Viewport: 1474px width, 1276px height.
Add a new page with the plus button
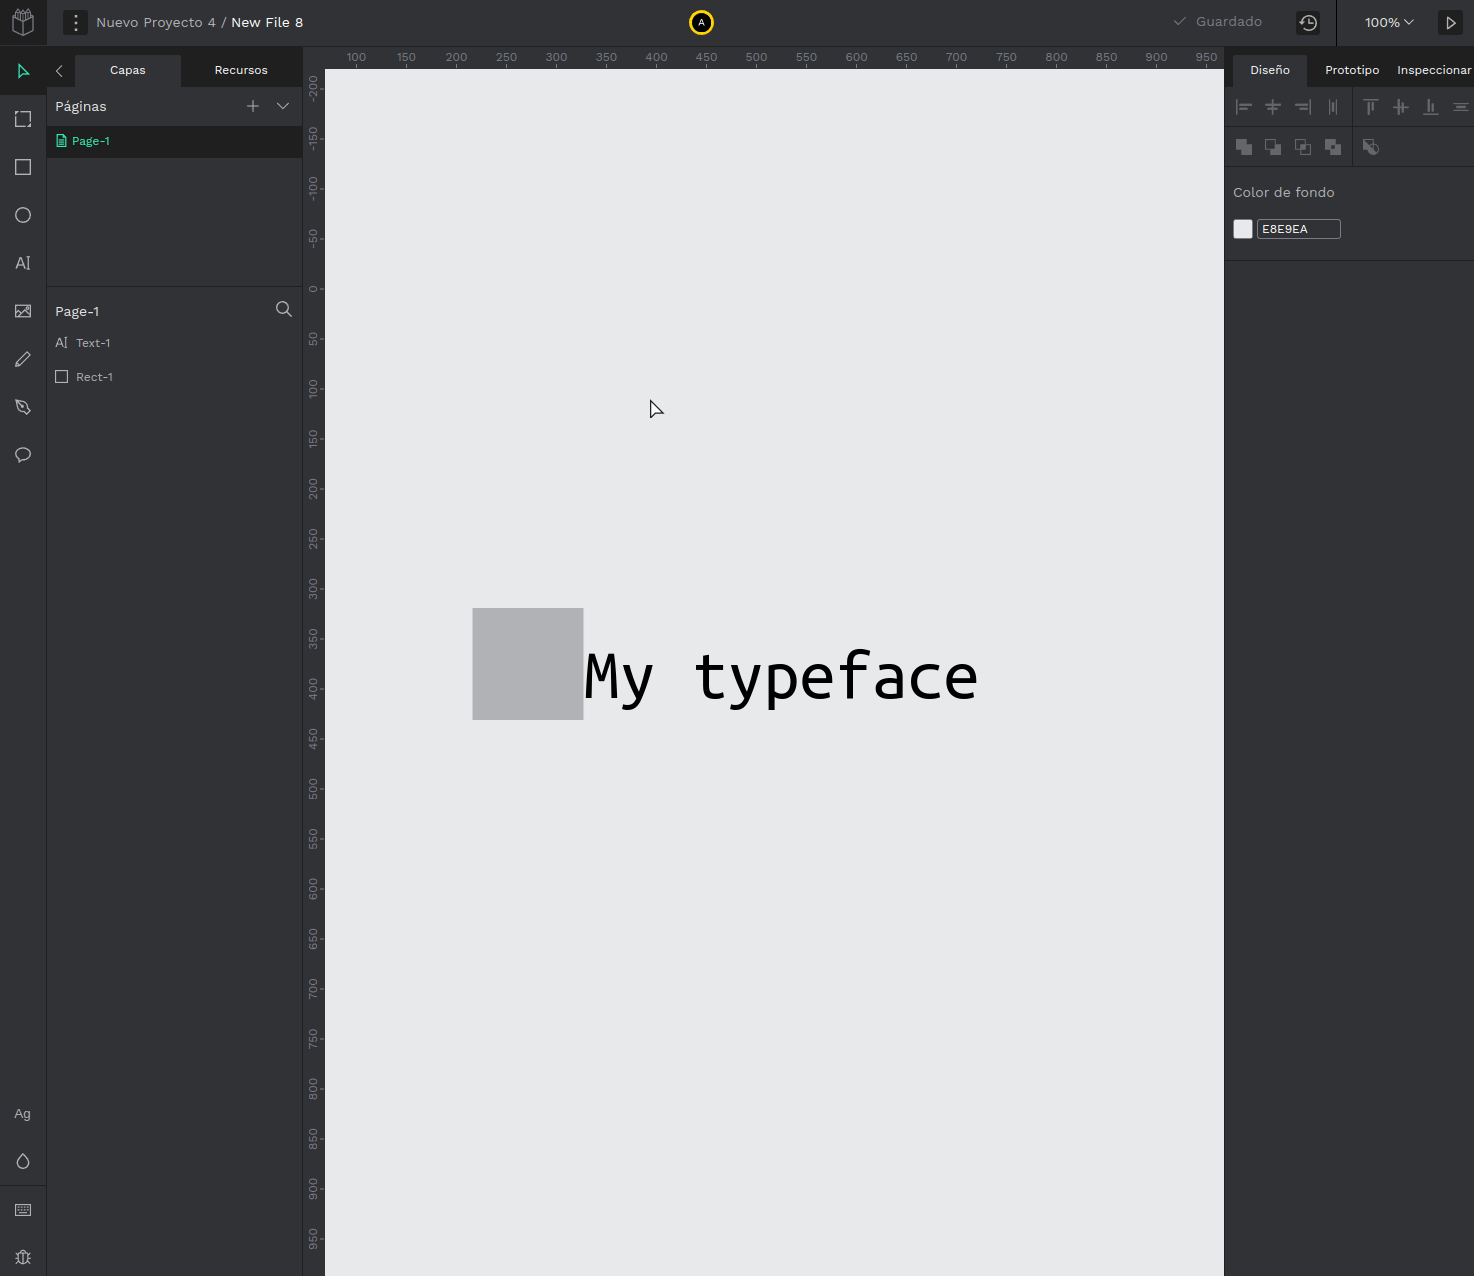point(252,105)
